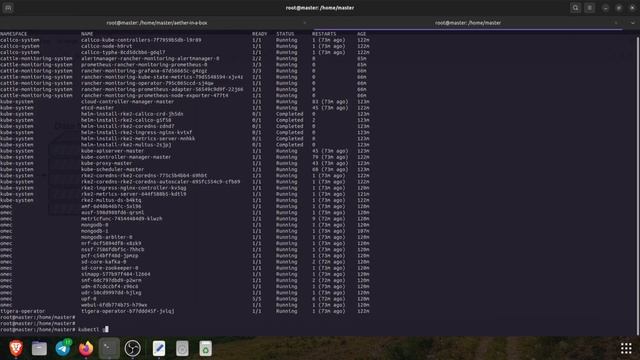Open OBS Studio from the dock
This screenshot has height=360, width=640.
point(132,349)
